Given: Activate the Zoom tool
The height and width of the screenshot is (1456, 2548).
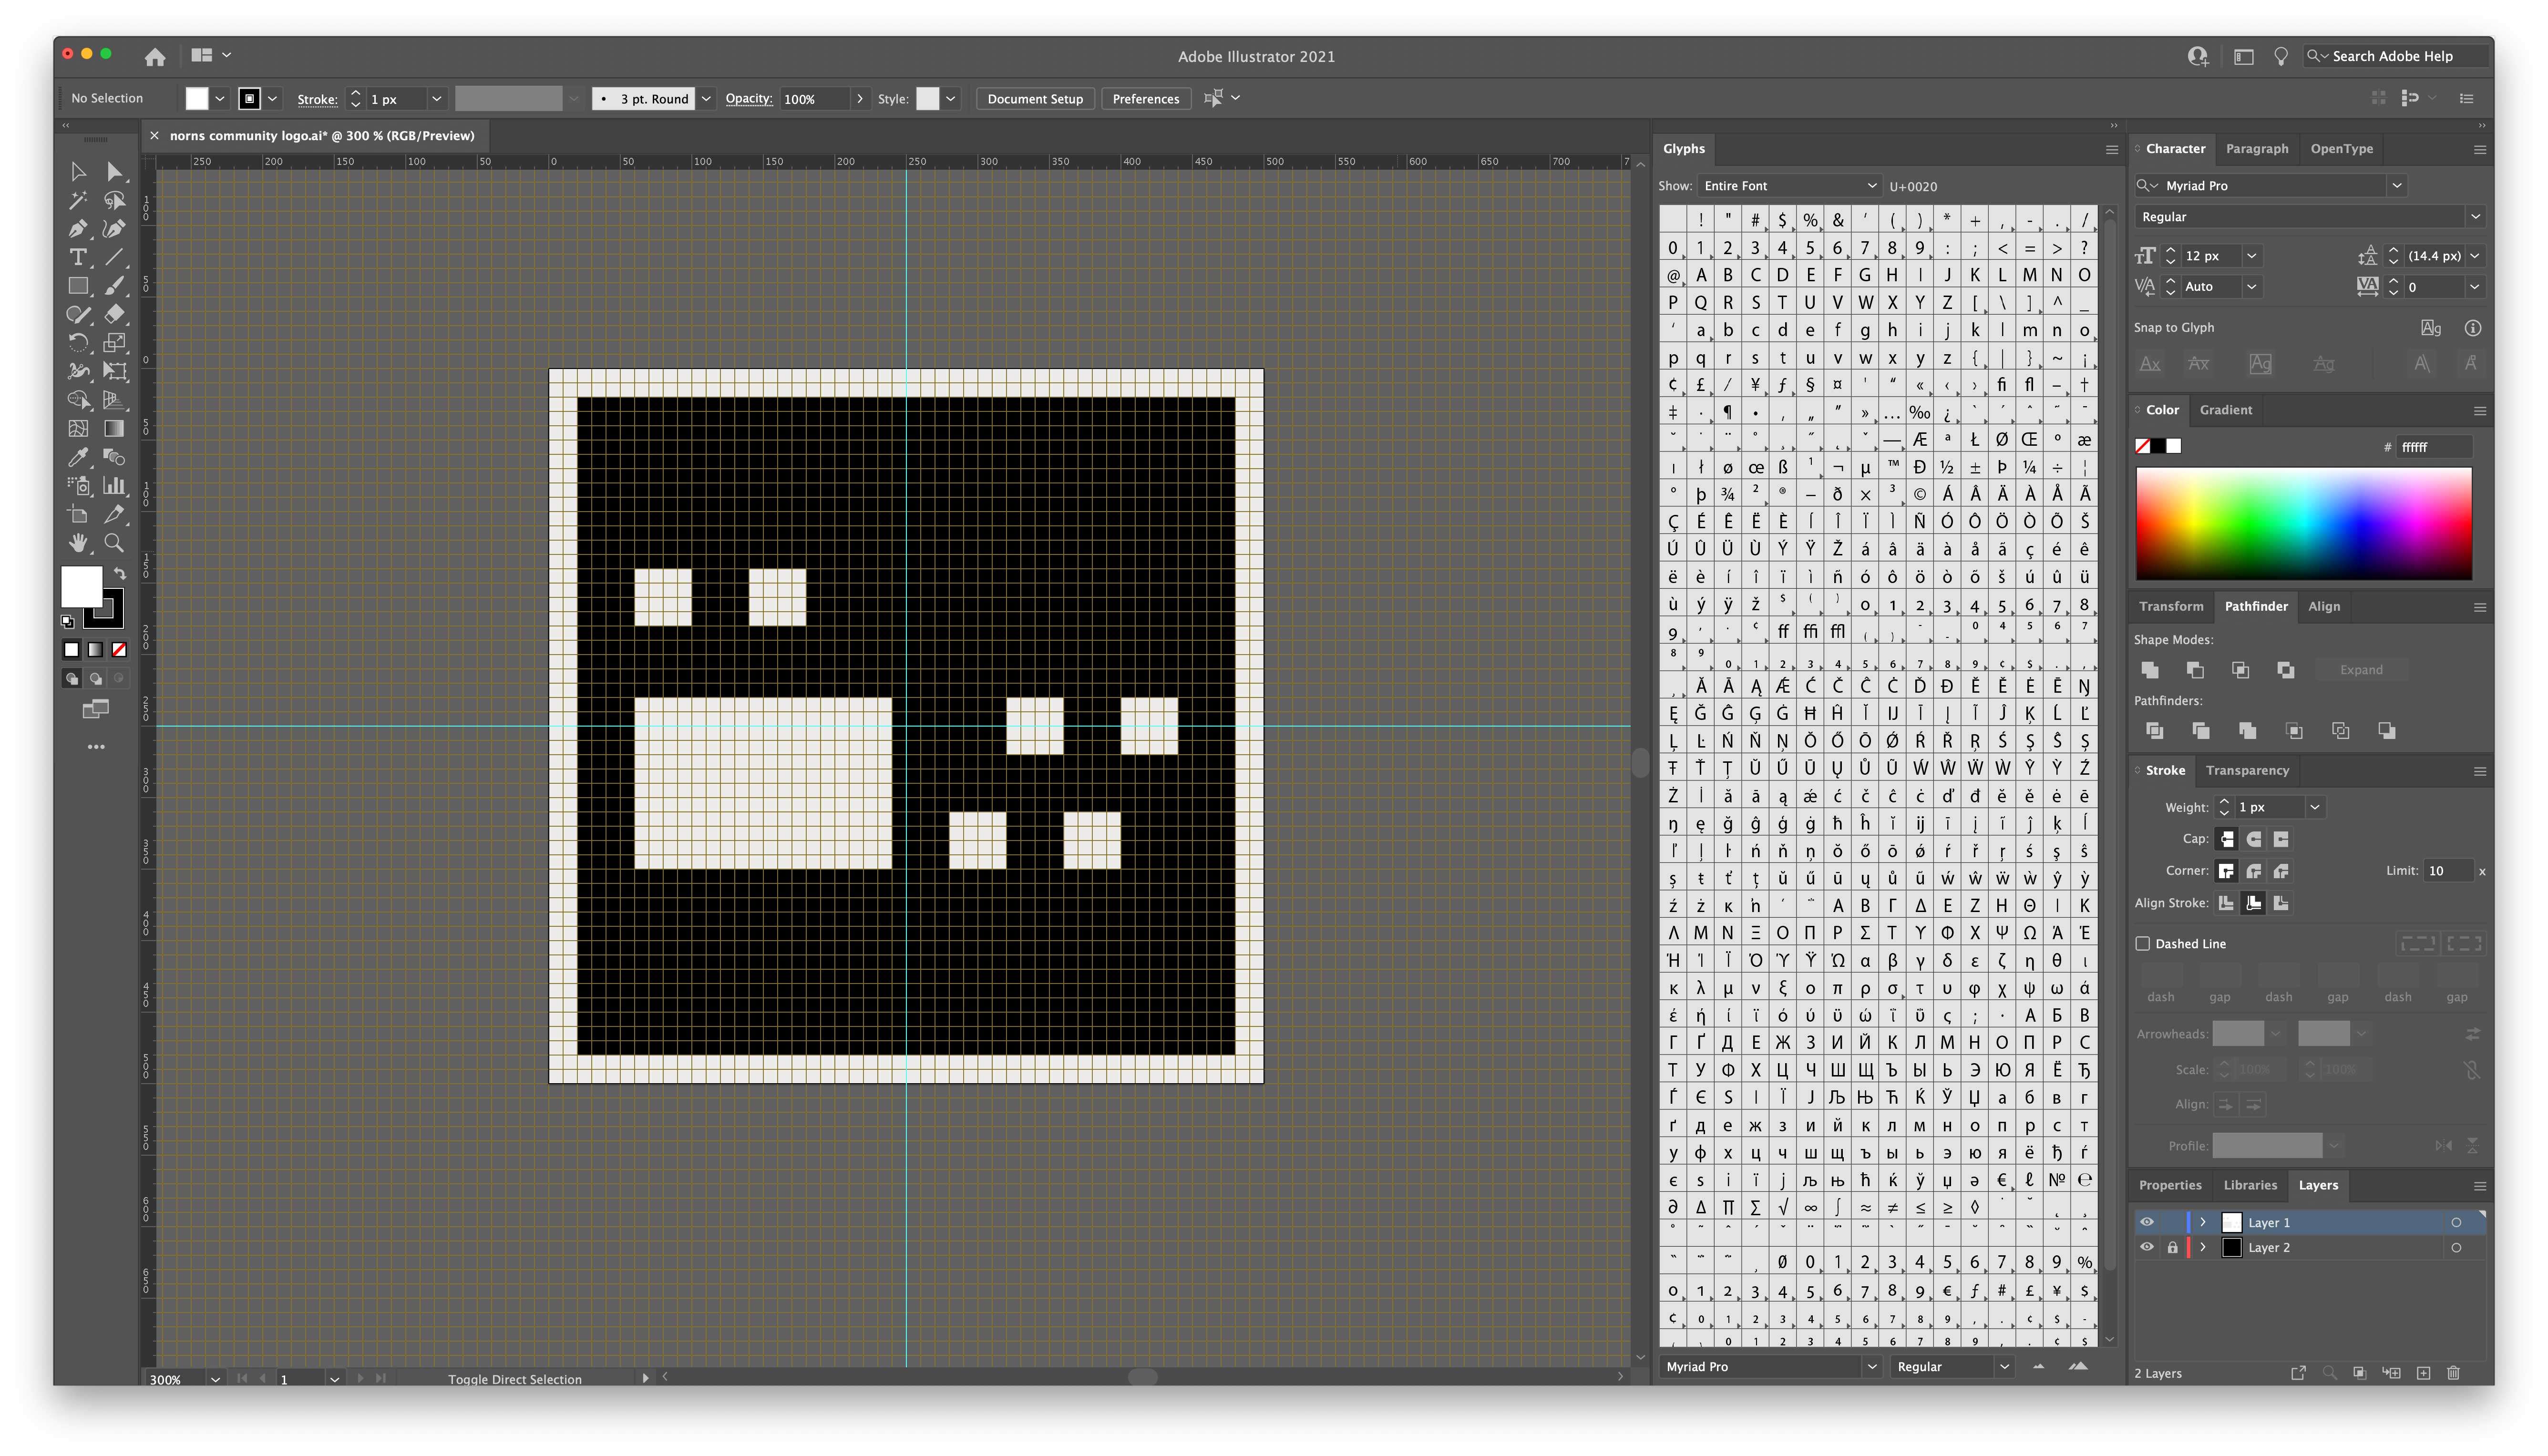Looking at the screenshot, I should click(x=115, y=543).
